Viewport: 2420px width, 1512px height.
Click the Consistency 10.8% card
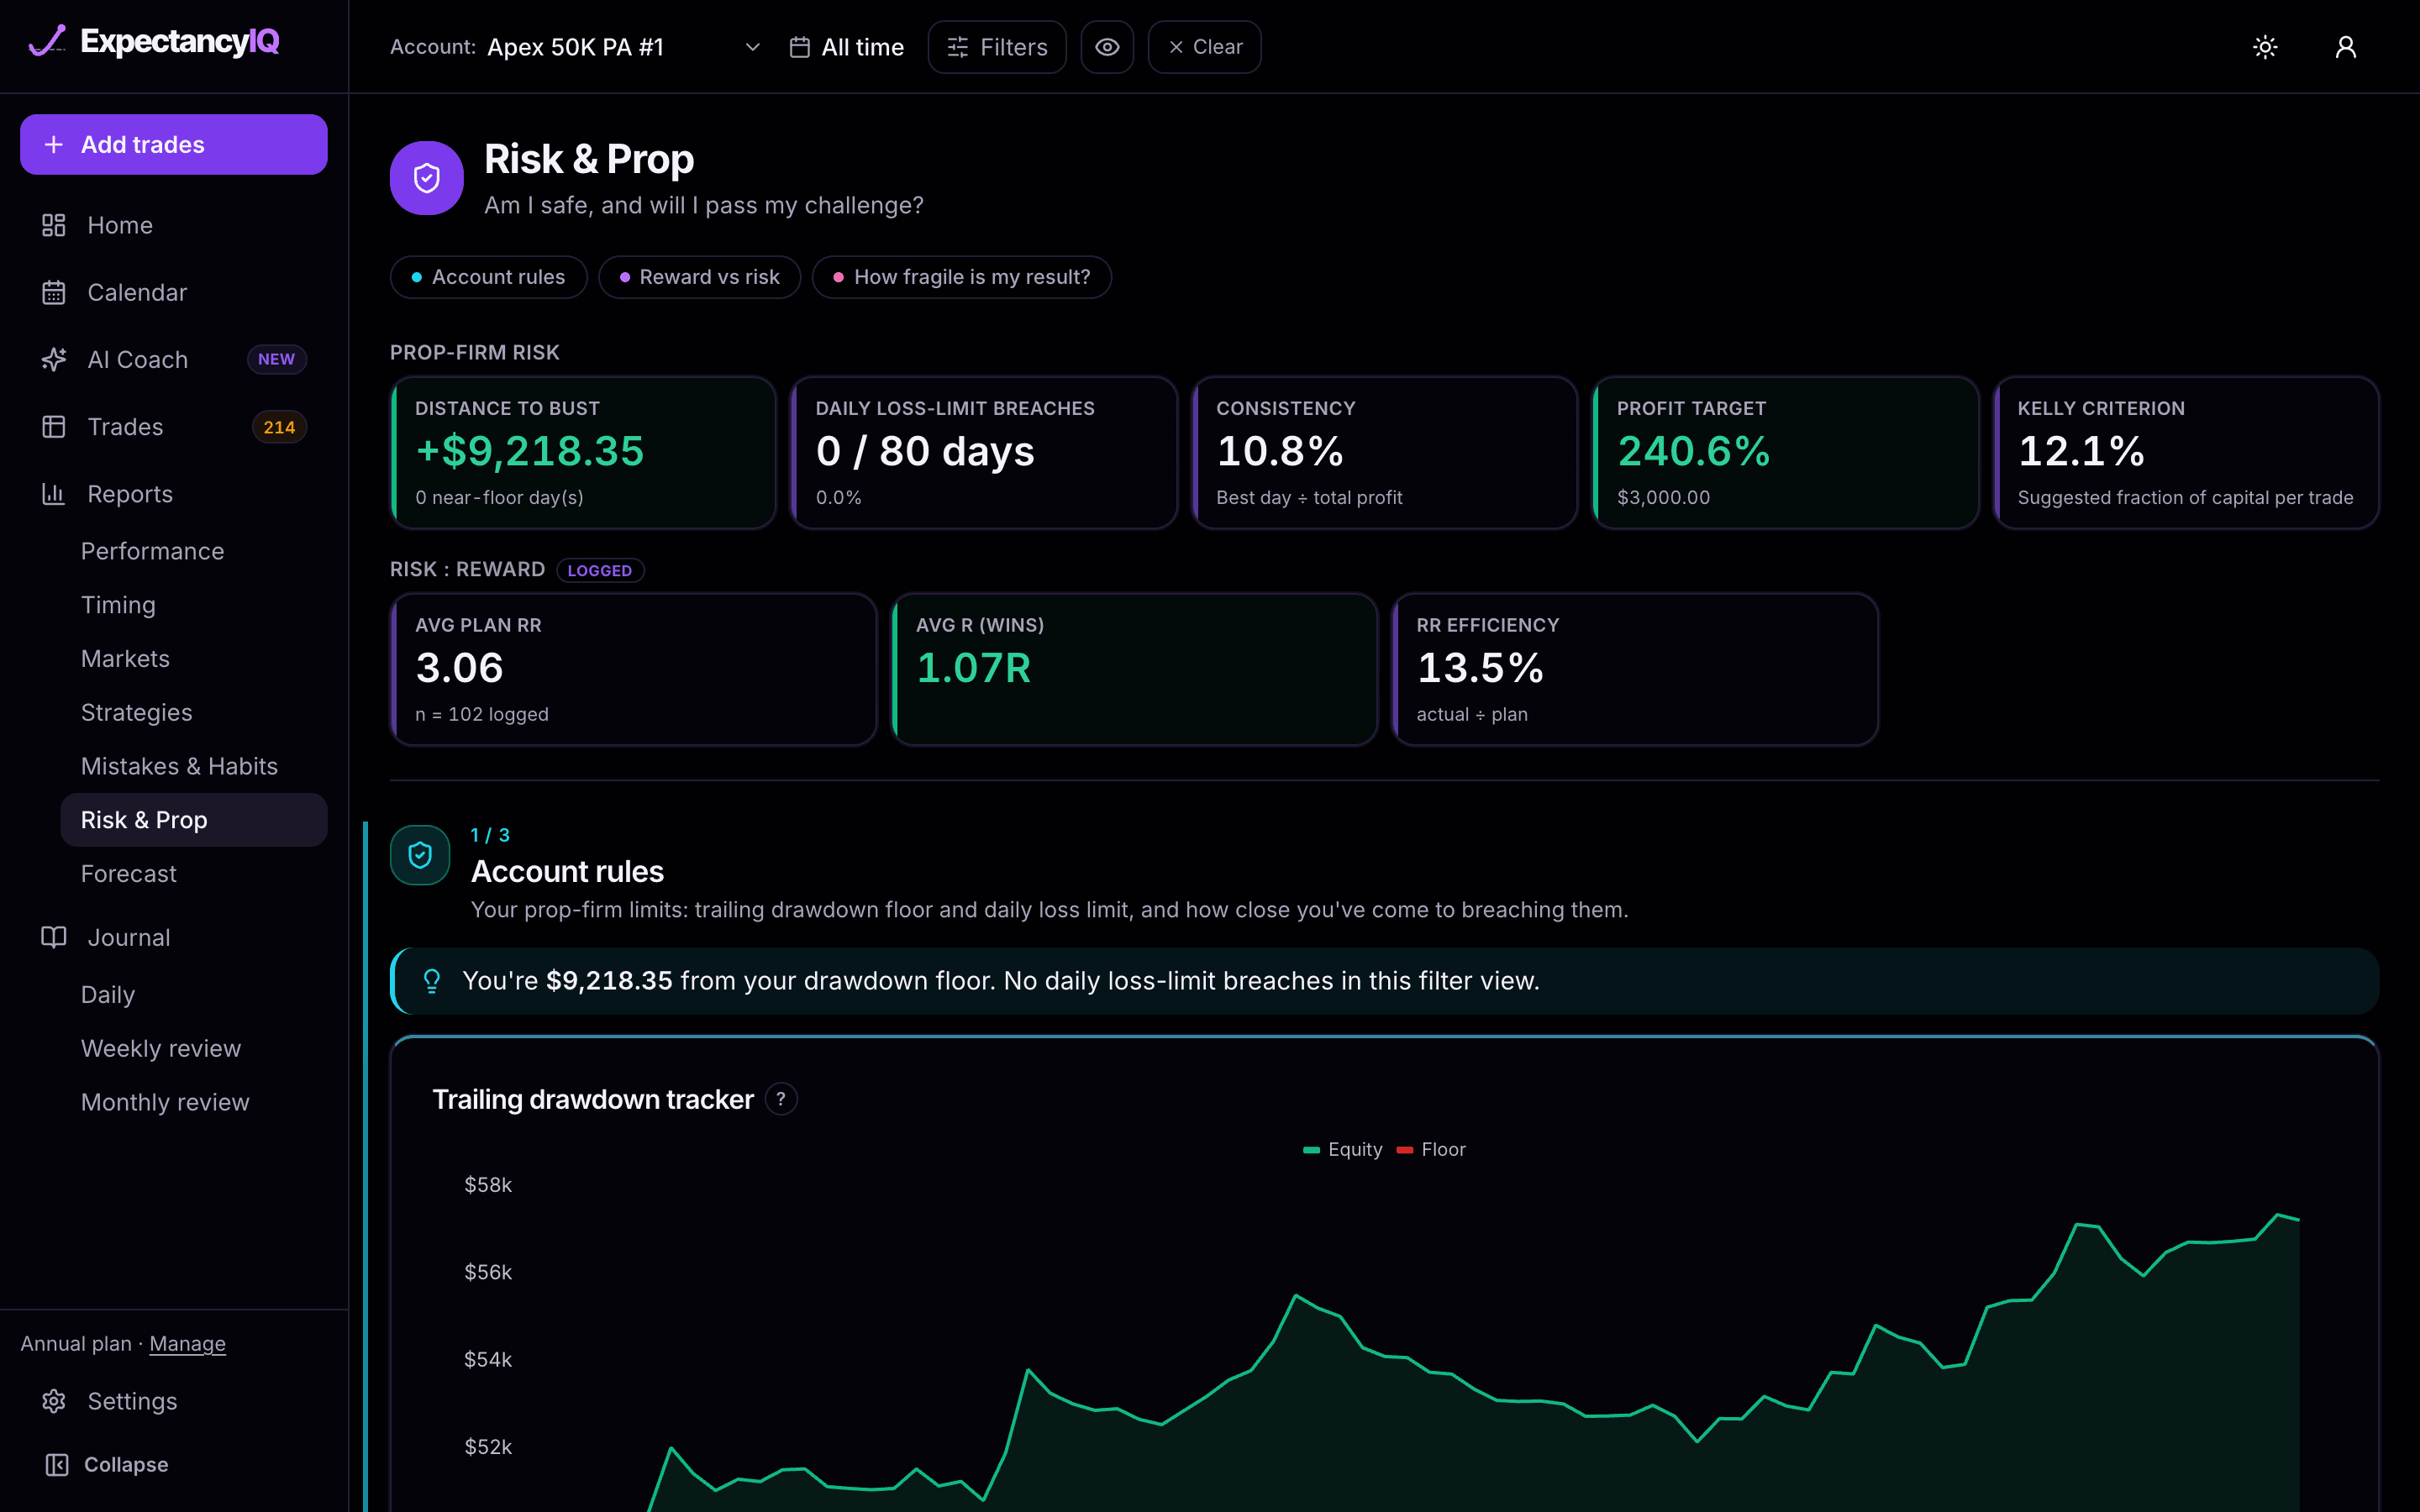(1384, 452)
